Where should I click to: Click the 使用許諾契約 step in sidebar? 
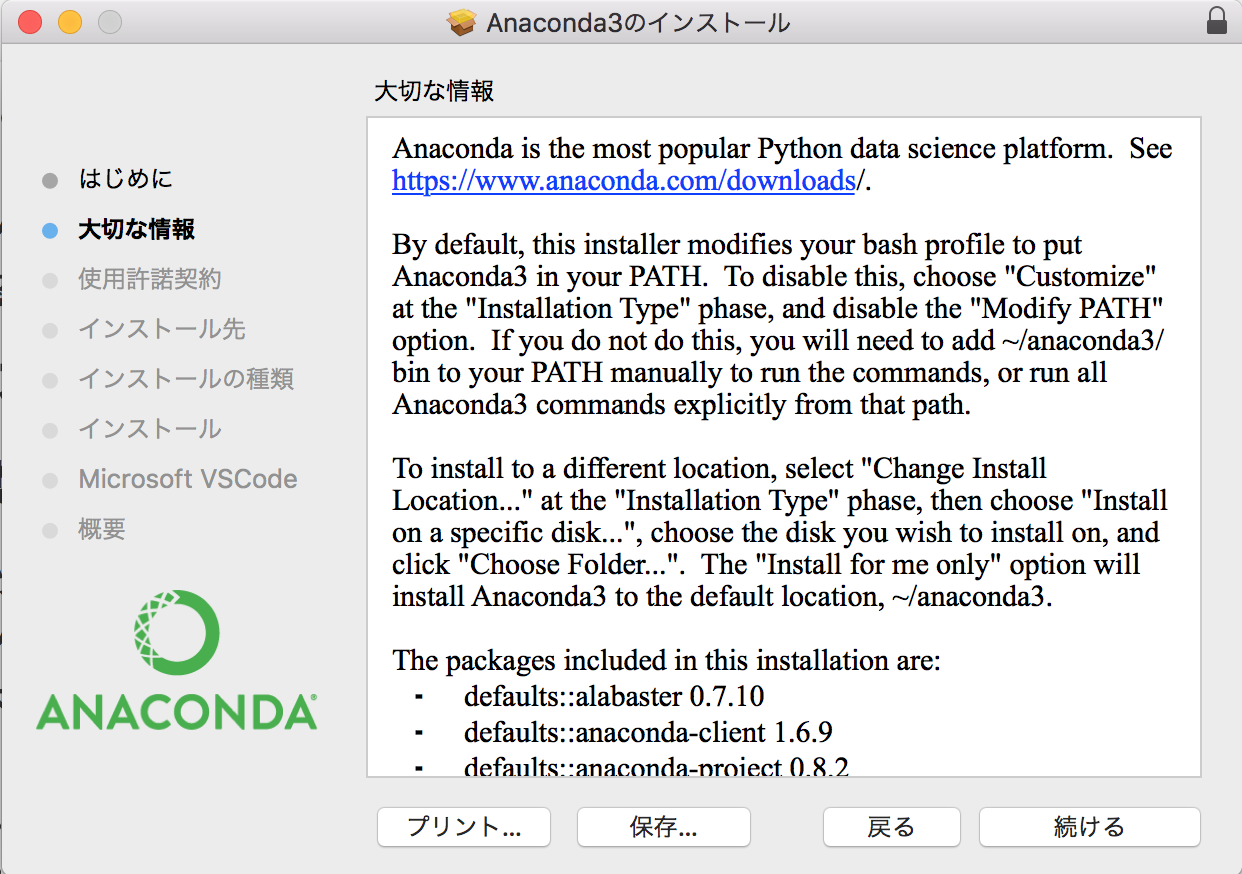[x=149, y=279]
